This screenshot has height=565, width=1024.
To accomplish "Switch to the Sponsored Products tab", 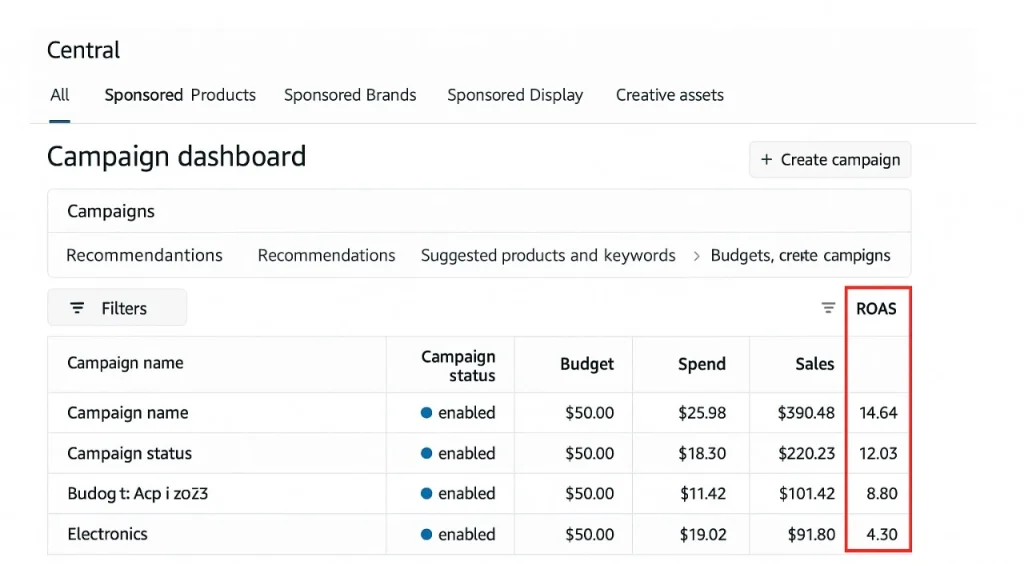I will pos(180,95).
